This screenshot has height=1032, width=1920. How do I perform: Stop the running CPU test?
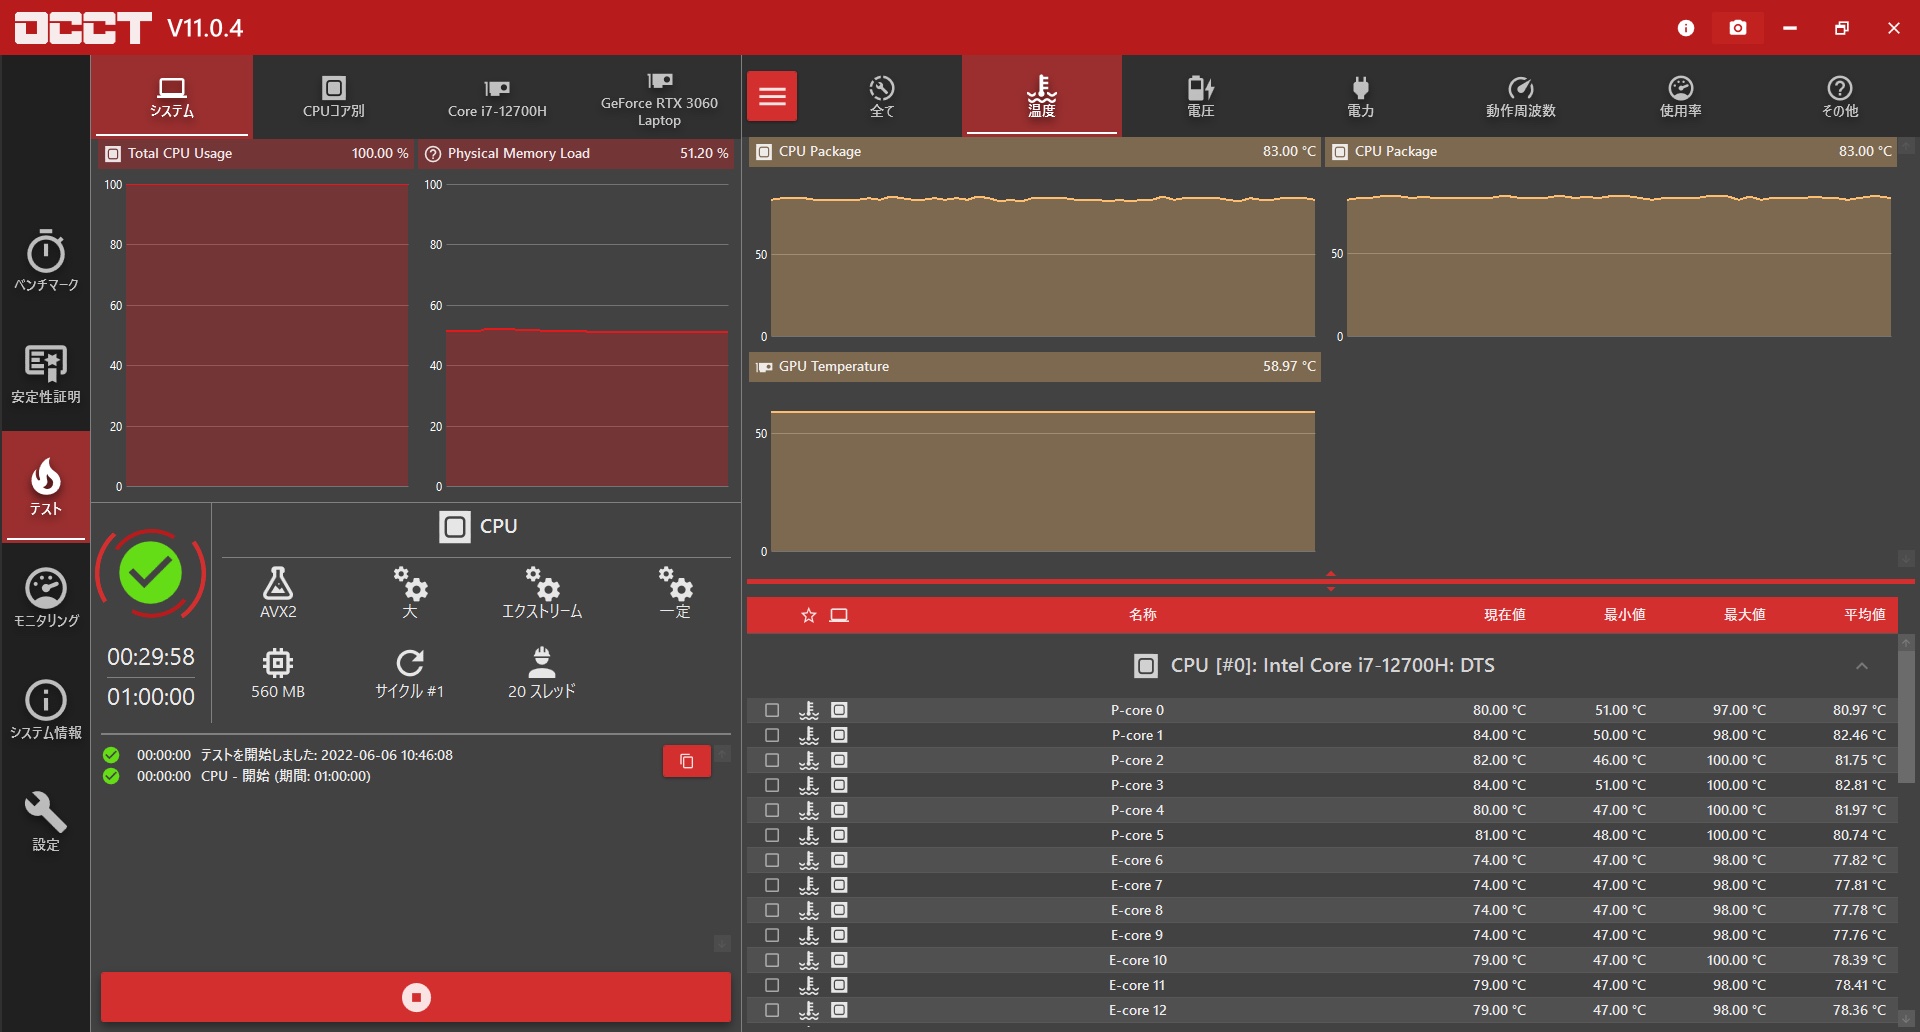(x=416, y=997)
